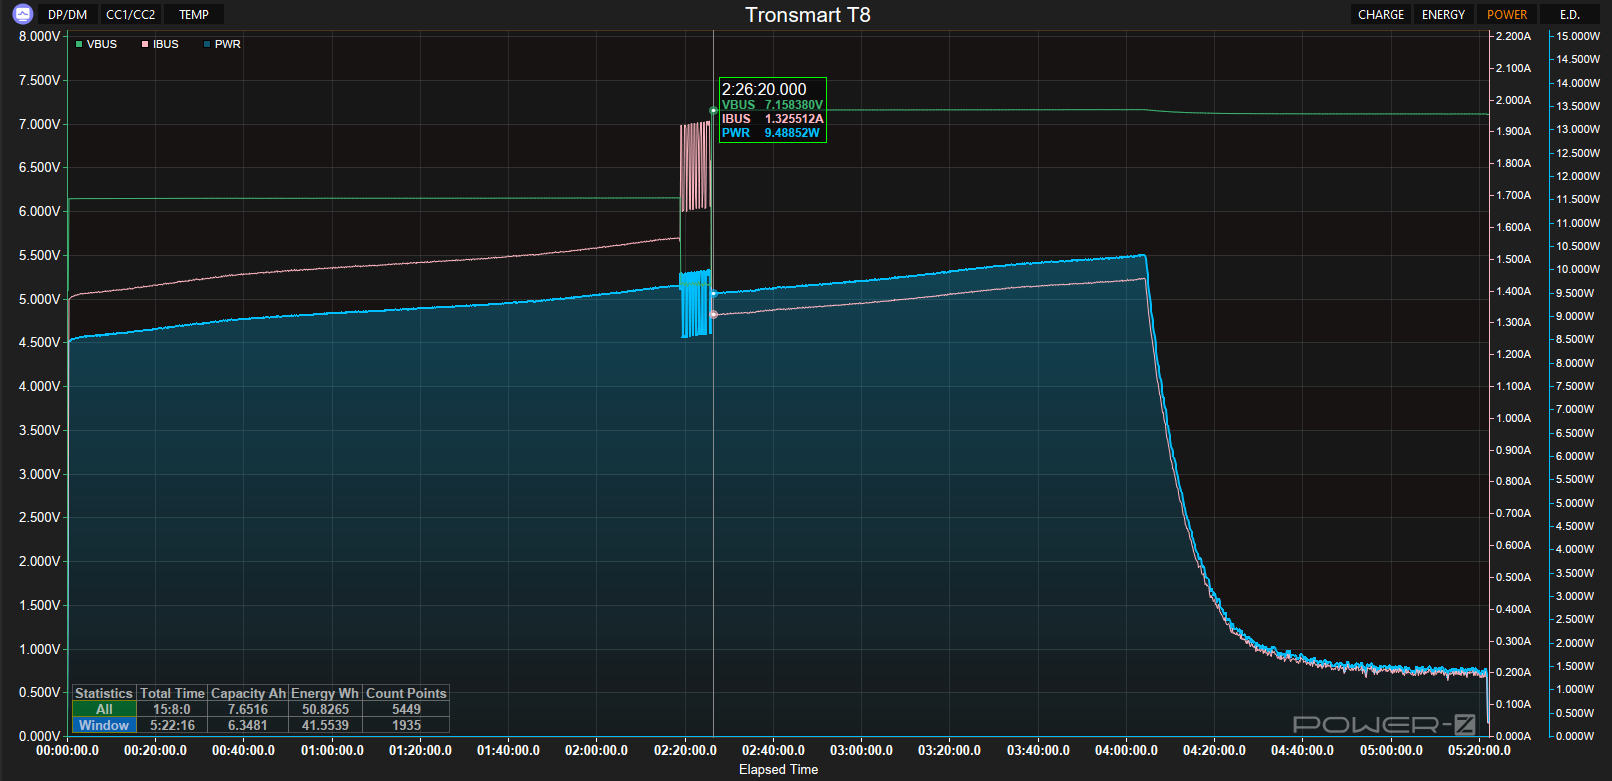1612x781 pixels.
Task: Click the chart title Tronsmart T8
Action: (x=808, y=15)
